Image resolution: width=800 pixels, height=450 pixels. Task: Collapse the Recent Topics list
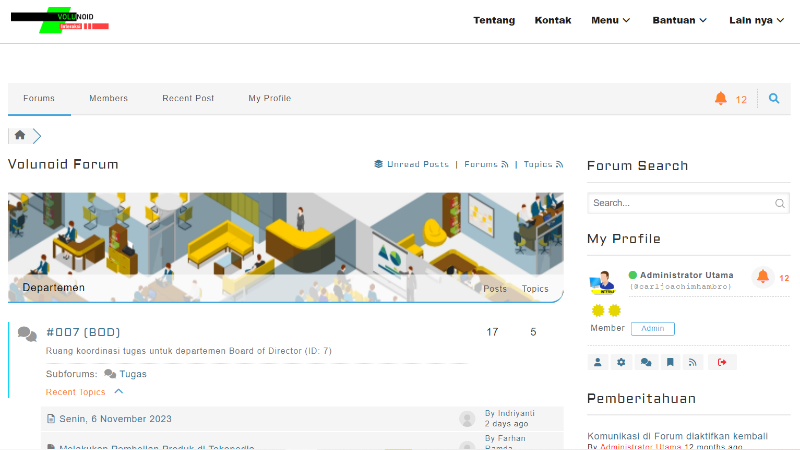(119, 392)
